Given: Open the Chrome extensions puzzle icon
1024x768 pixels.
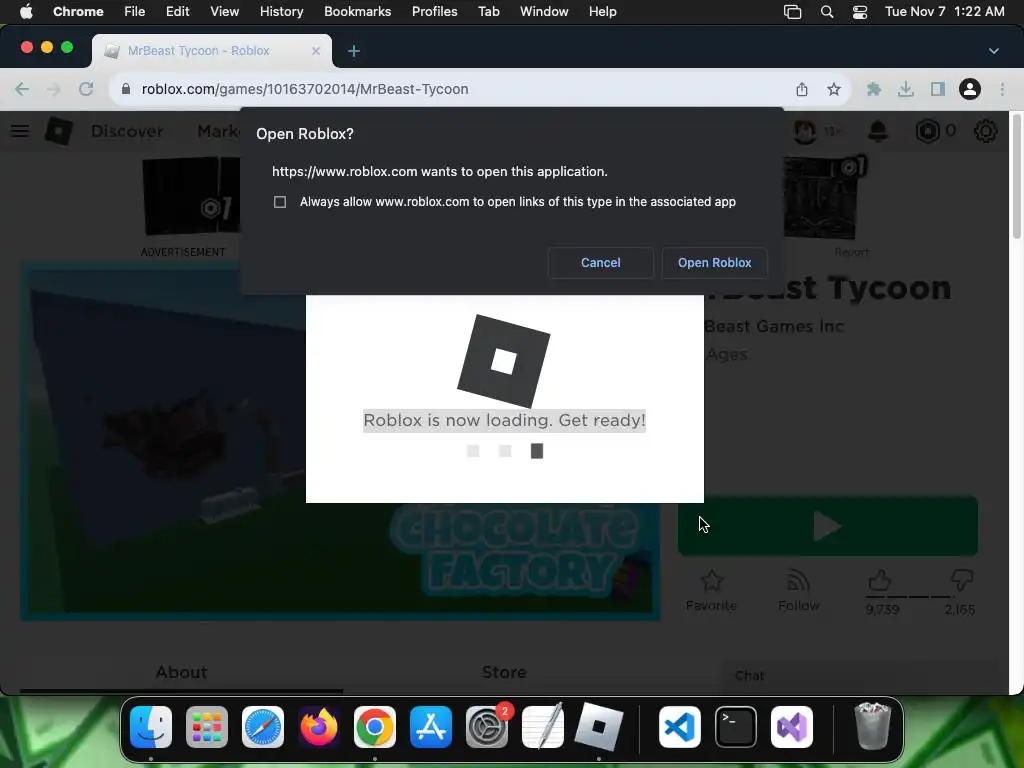Looking at the screenshot, I should click(874, 89).
